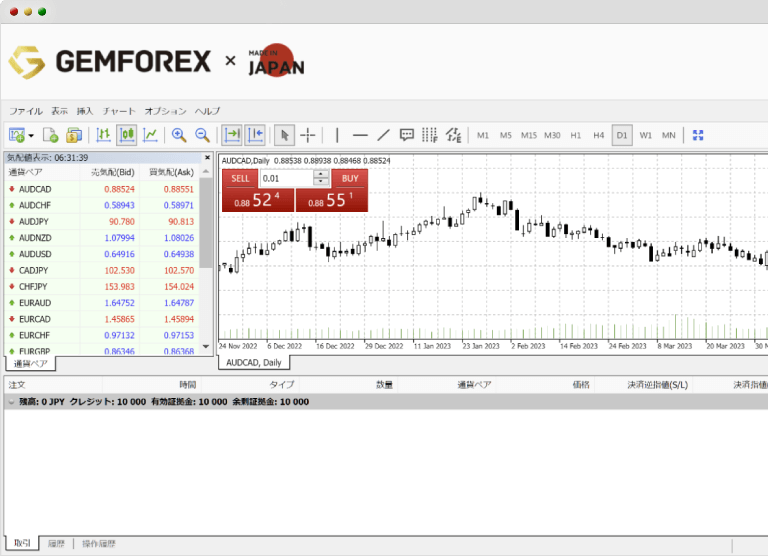Toggle chart auto-scroll to end
Screen dimensions: 768x556
point(232,135)
